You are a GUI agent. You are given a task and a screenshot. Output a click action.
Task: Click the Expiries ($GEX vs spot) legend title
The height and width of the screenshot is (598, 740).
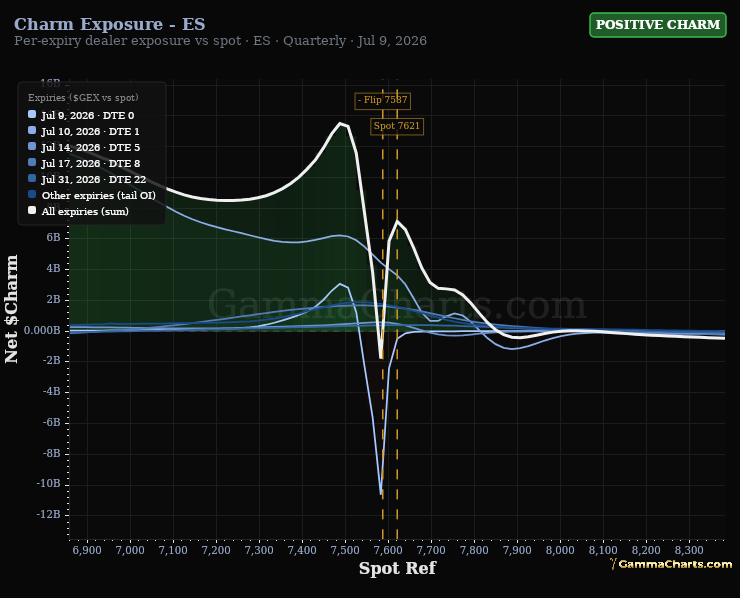click(83, 98)
